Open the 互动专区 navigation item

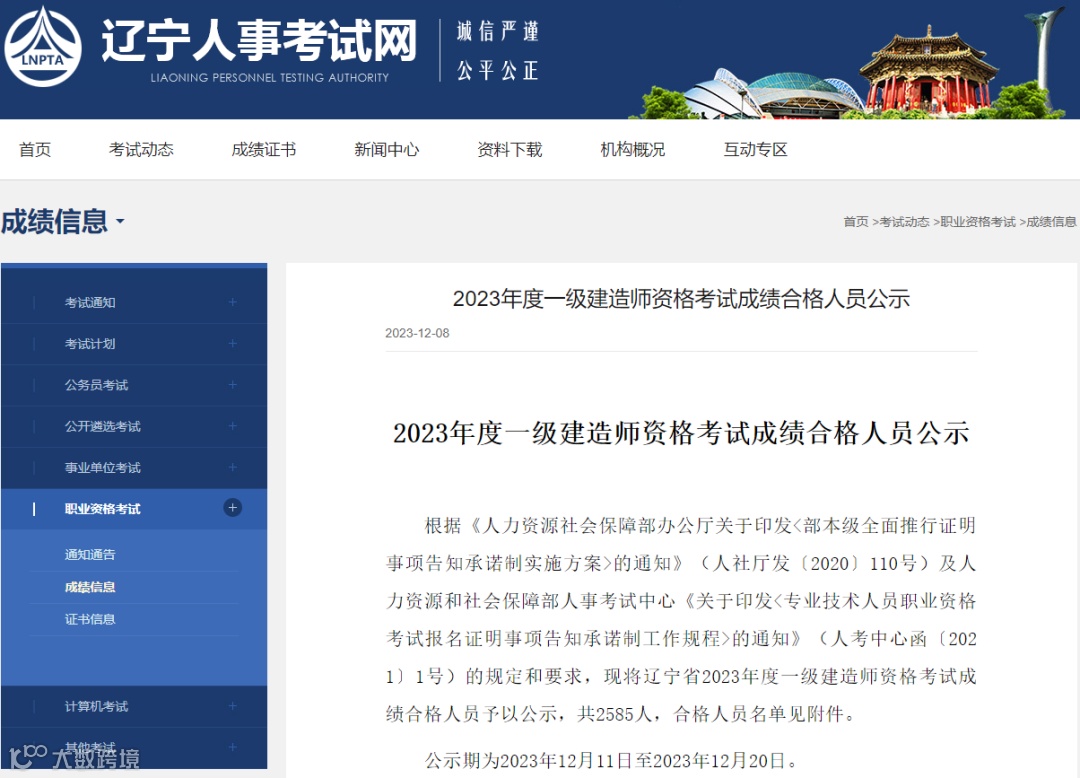click(x=755, y=150)
